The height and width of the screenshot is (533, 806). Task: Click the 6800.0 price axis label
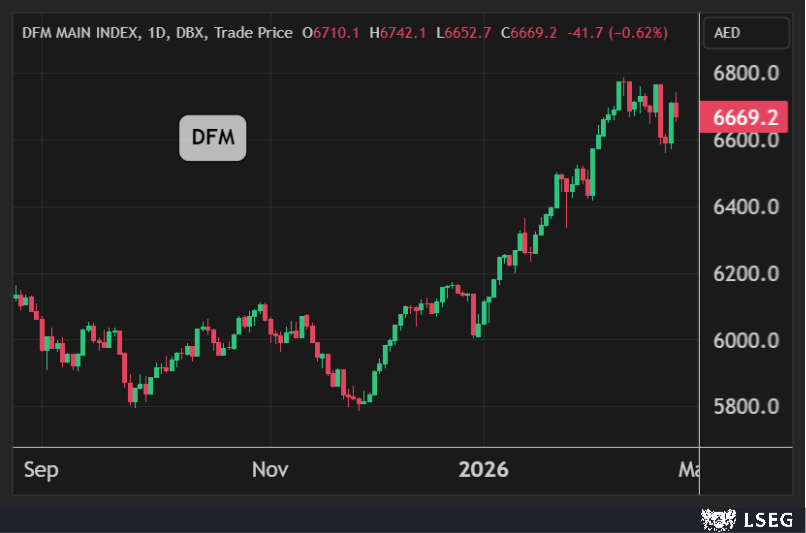click(745, 73)
